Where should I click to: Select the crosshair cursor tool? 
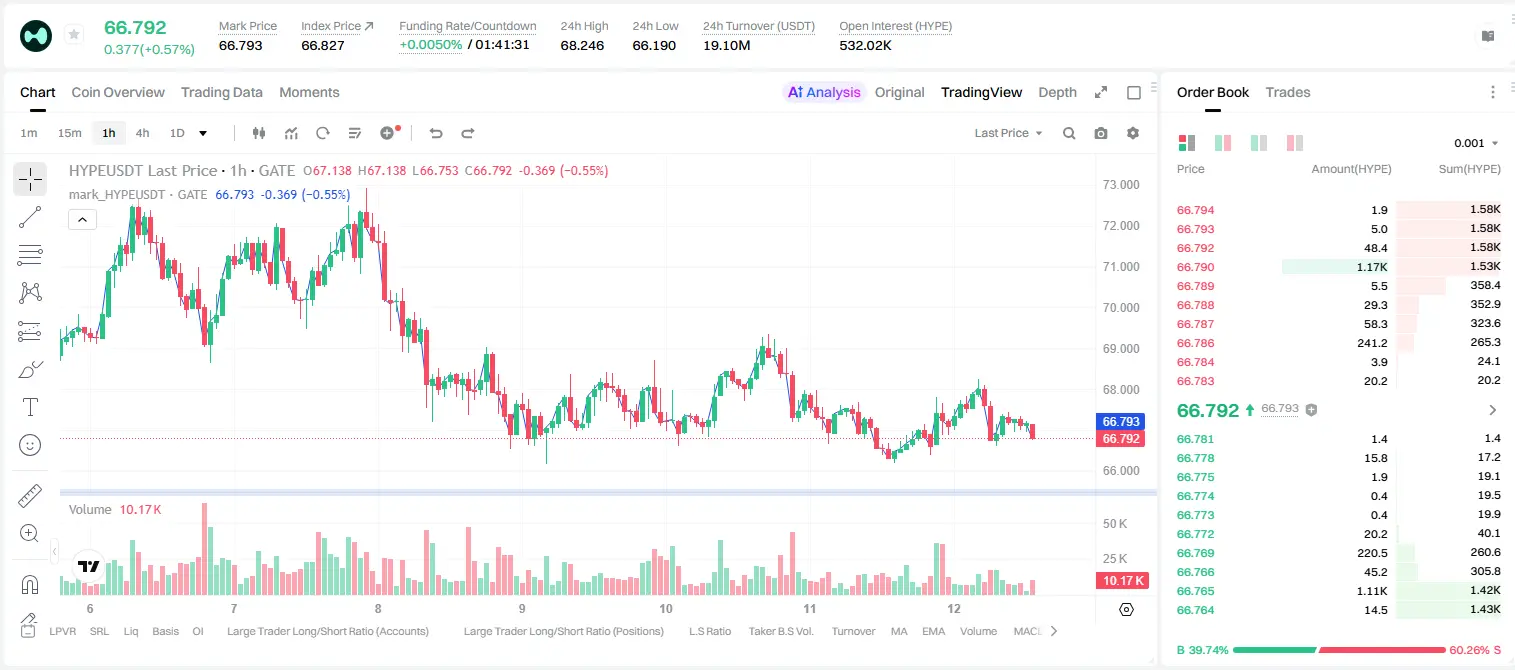[x=30, y=180]
